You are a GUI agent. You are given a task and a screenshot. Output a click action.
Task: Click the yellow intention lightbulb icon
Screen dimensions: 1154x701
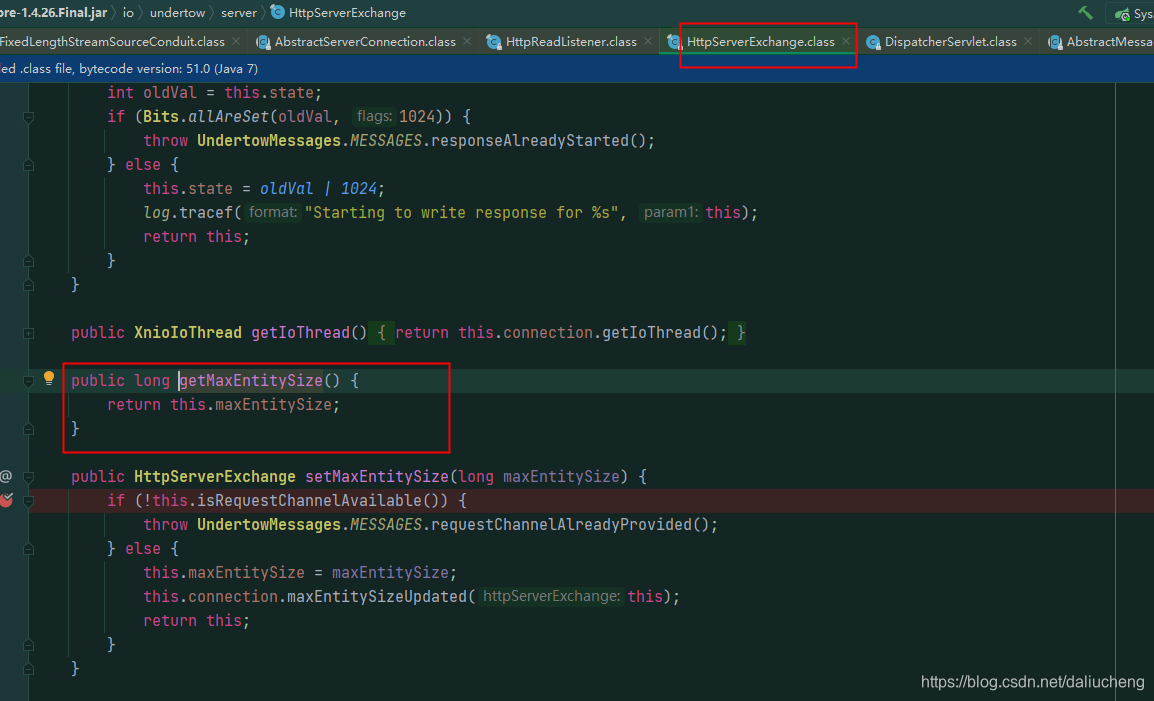tap(49, 378)
